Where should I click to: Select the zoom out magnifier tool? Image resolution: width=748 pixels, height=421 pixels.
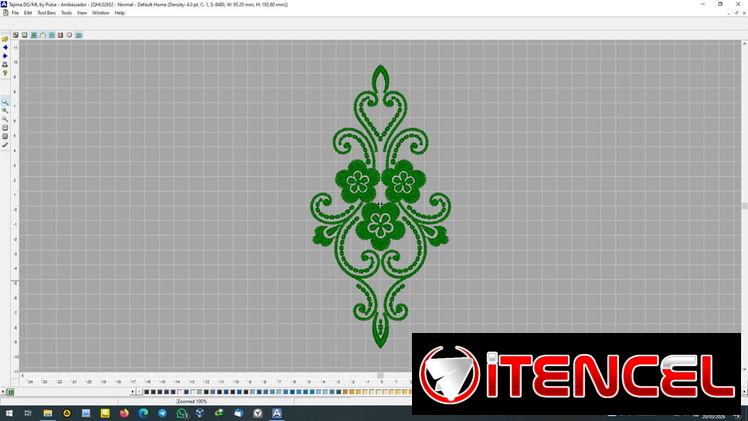(5, 119)
